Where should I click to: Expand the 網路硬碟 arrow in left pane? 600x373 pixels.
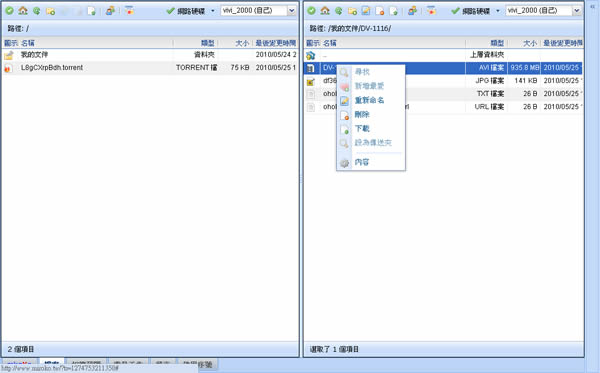[x=213, y=11]
